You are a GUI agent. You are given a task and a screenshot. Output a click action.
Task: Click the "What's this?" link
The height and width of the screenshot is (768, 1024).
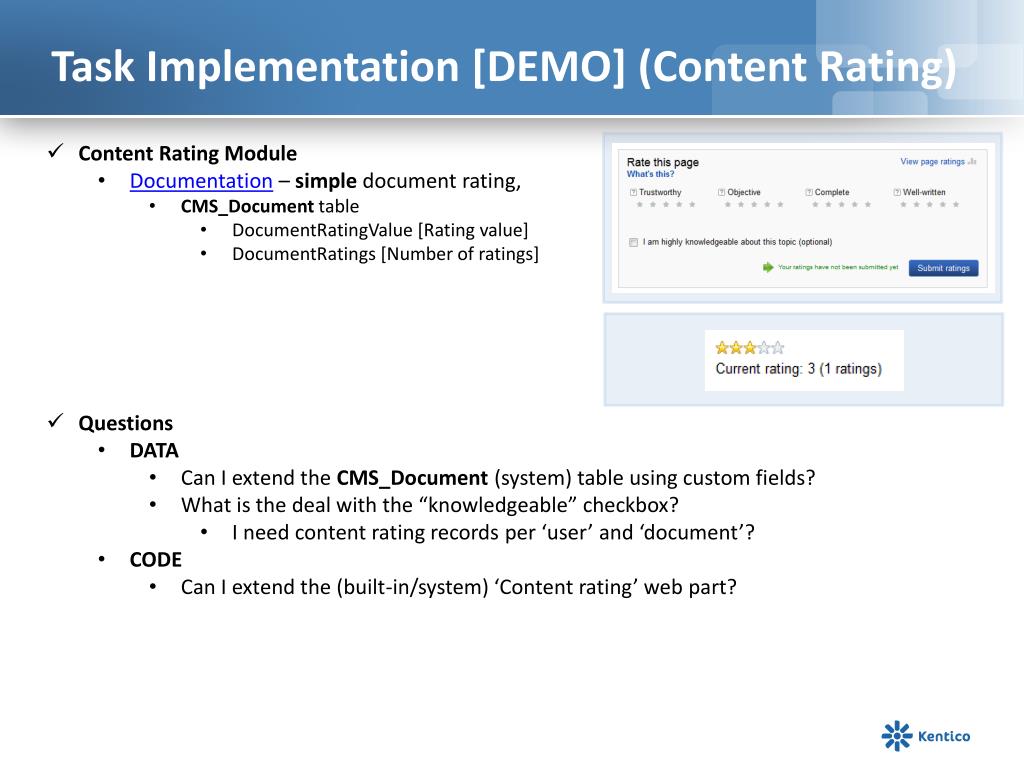650,174
